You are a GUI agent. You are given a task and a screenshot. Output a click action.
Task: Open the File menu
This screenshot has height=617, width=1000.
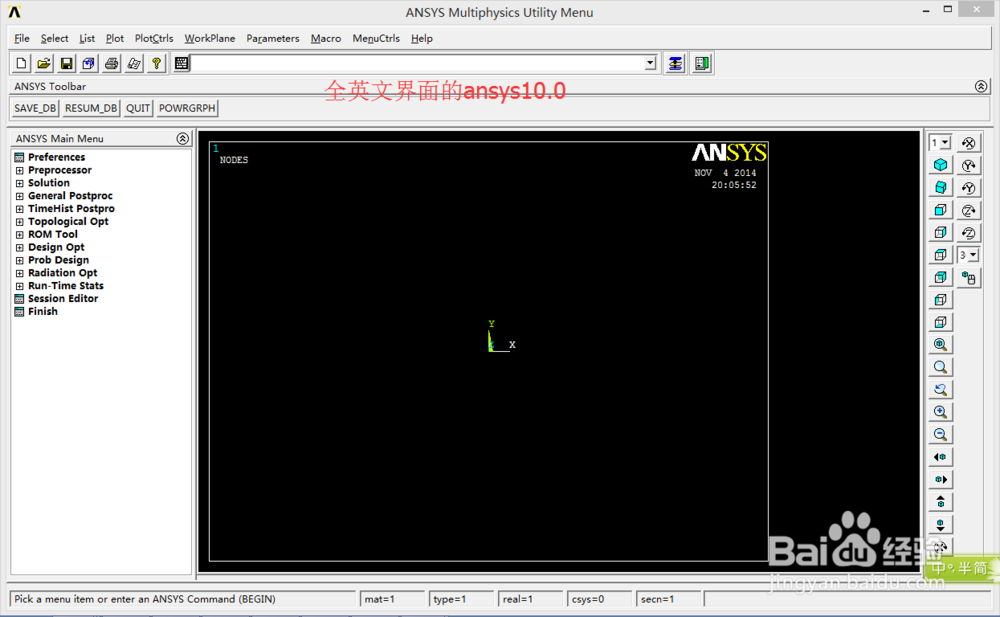point(21,38)
